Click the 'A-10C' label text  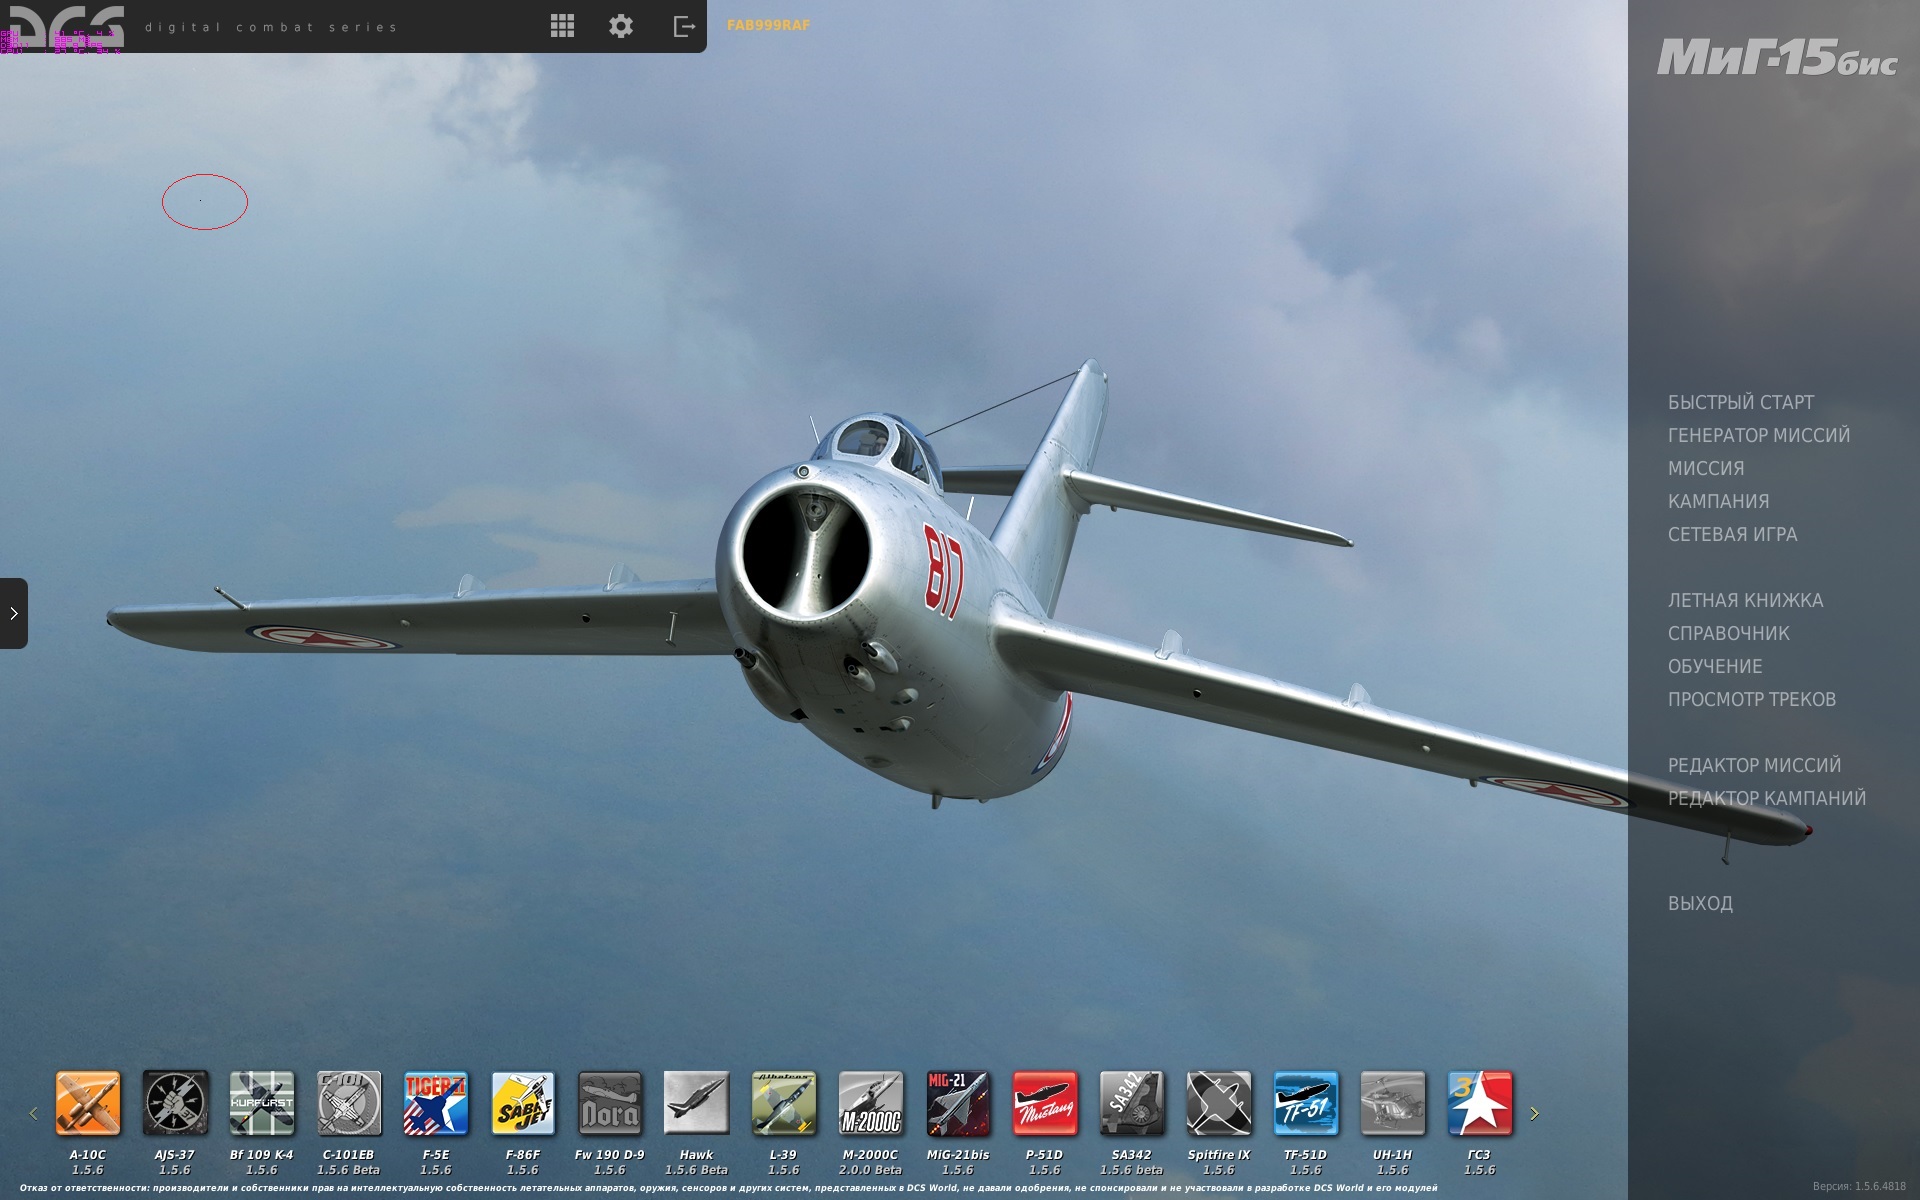[87, 1154]
